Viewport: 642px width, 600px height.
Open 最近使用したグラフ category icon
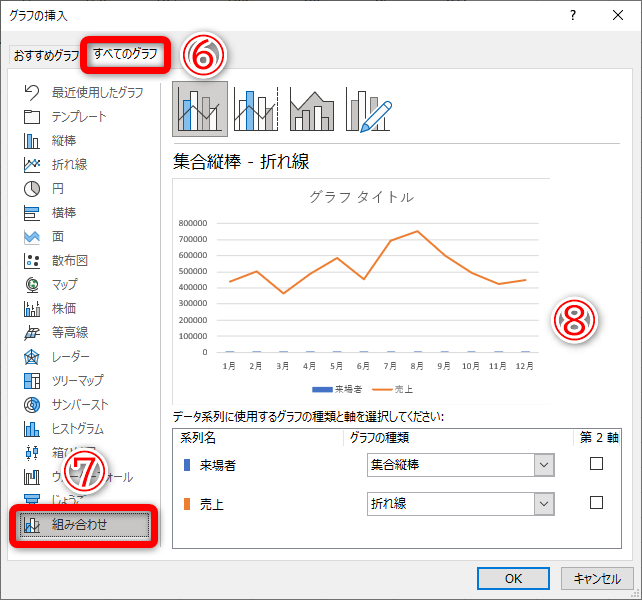pyautogui.click(x=32, y=93)
